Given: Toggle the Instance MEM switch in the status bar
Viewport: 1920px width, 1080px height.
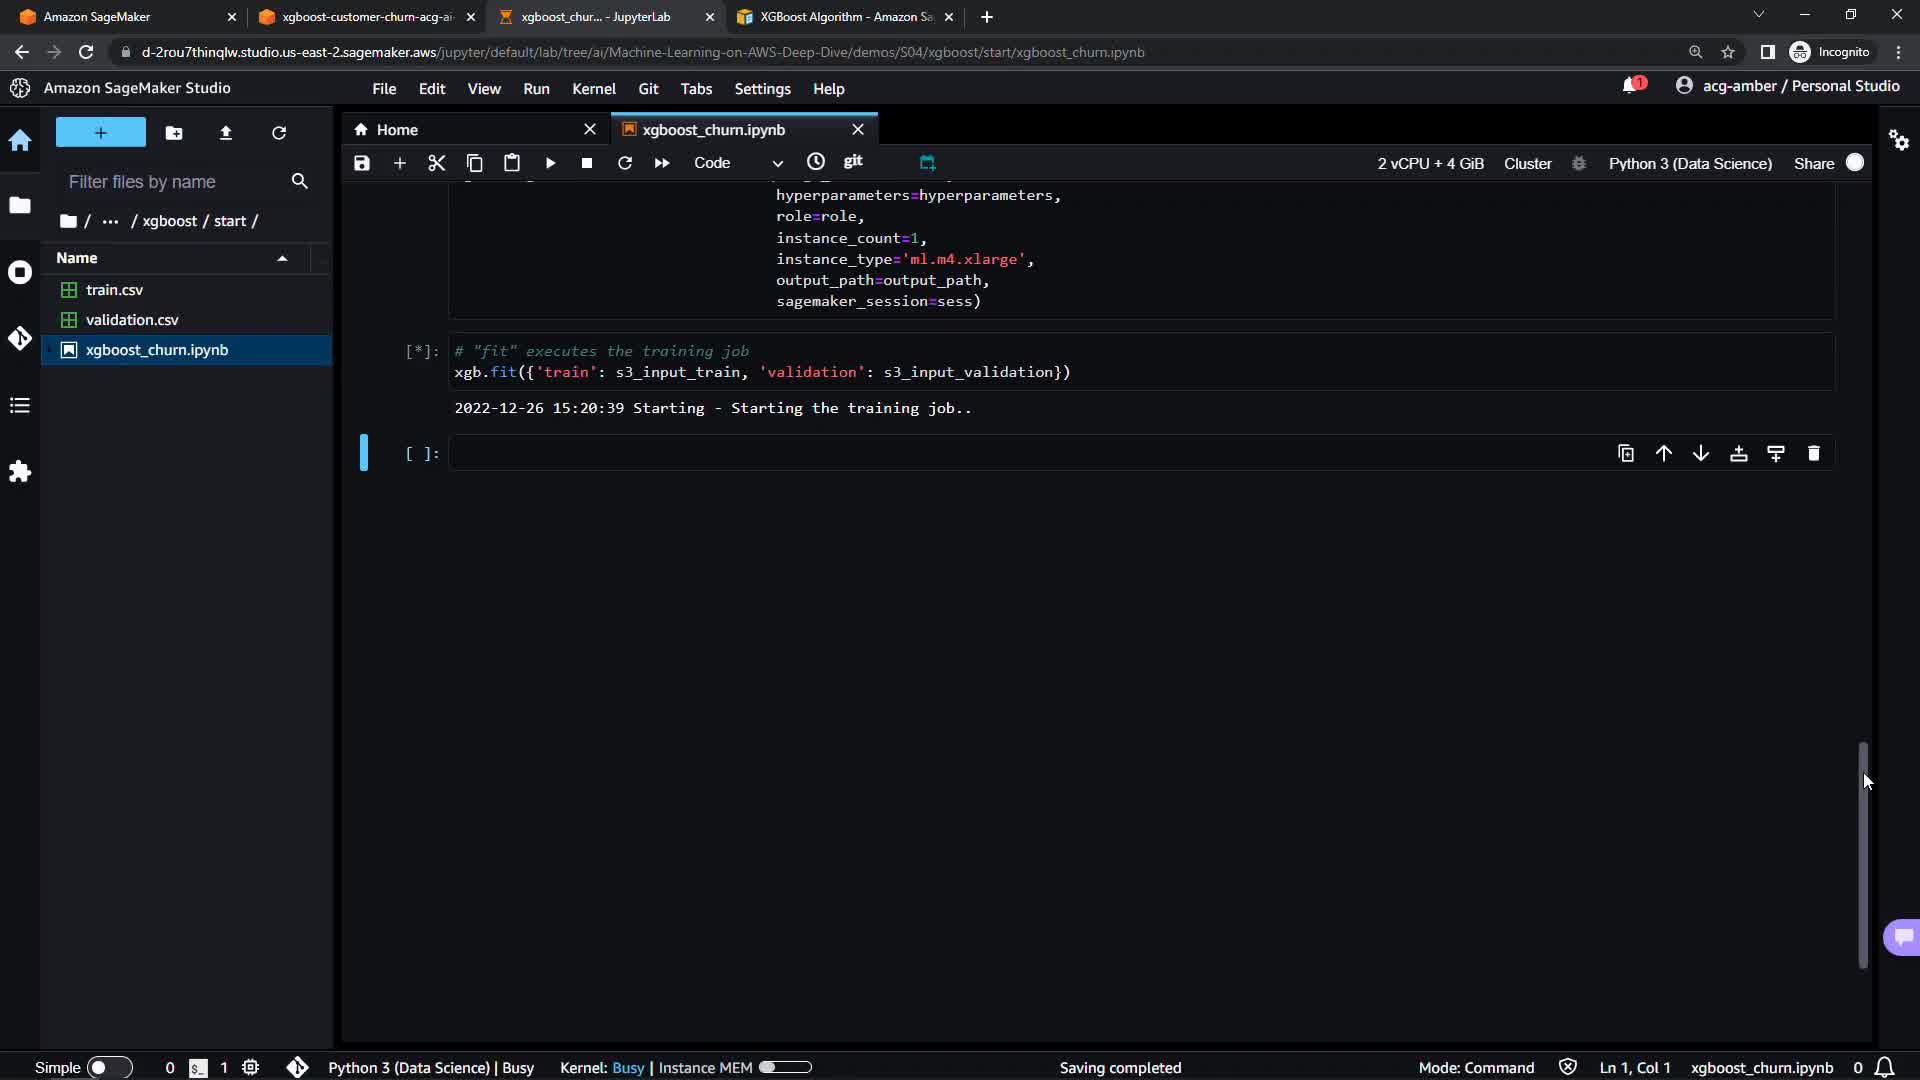Looking at the screenshot, I should (785, 1067).
